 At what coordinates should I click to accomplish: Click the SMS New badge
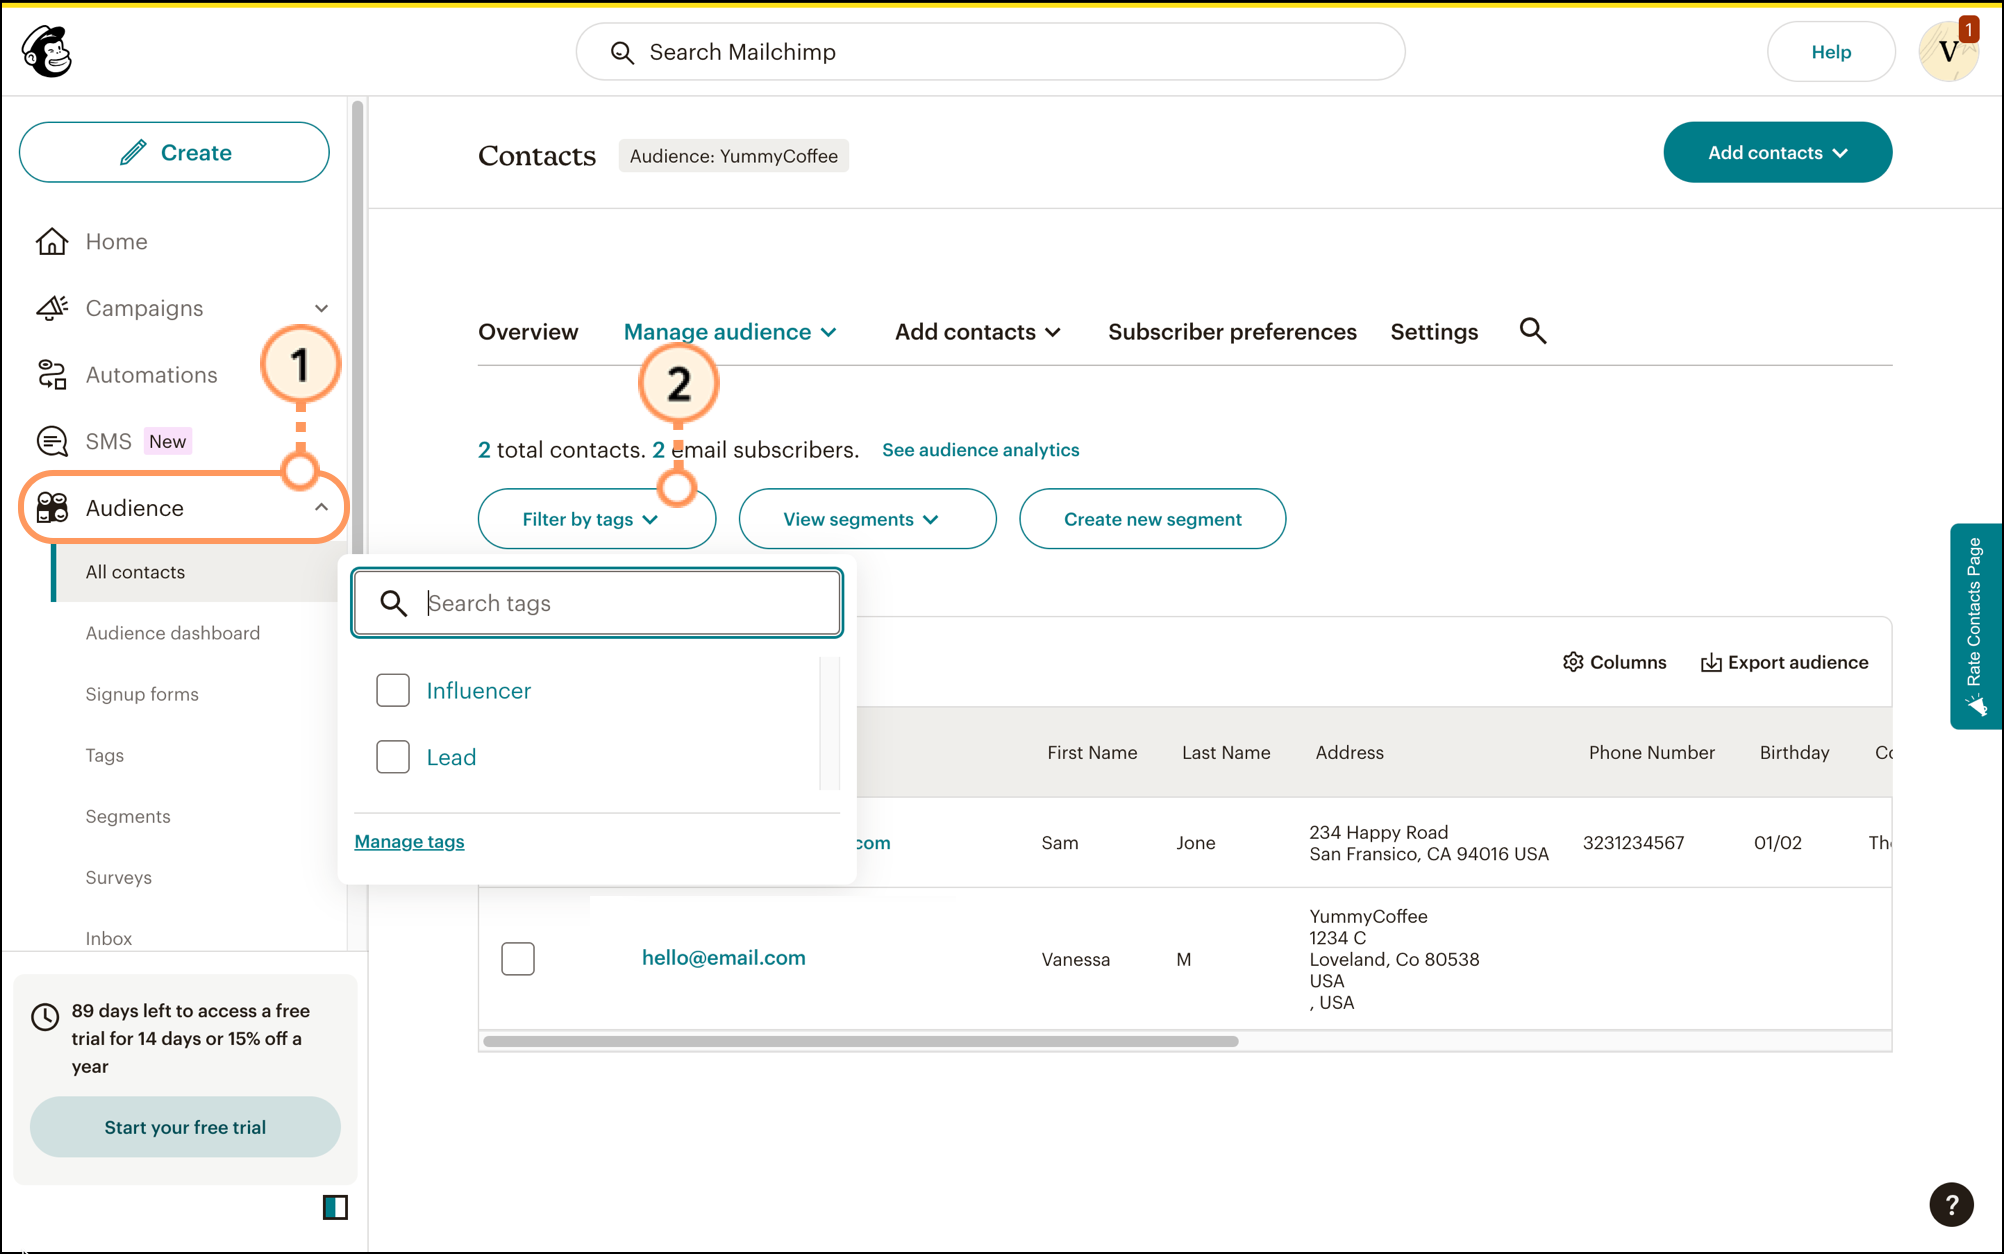tap(167, 441)
